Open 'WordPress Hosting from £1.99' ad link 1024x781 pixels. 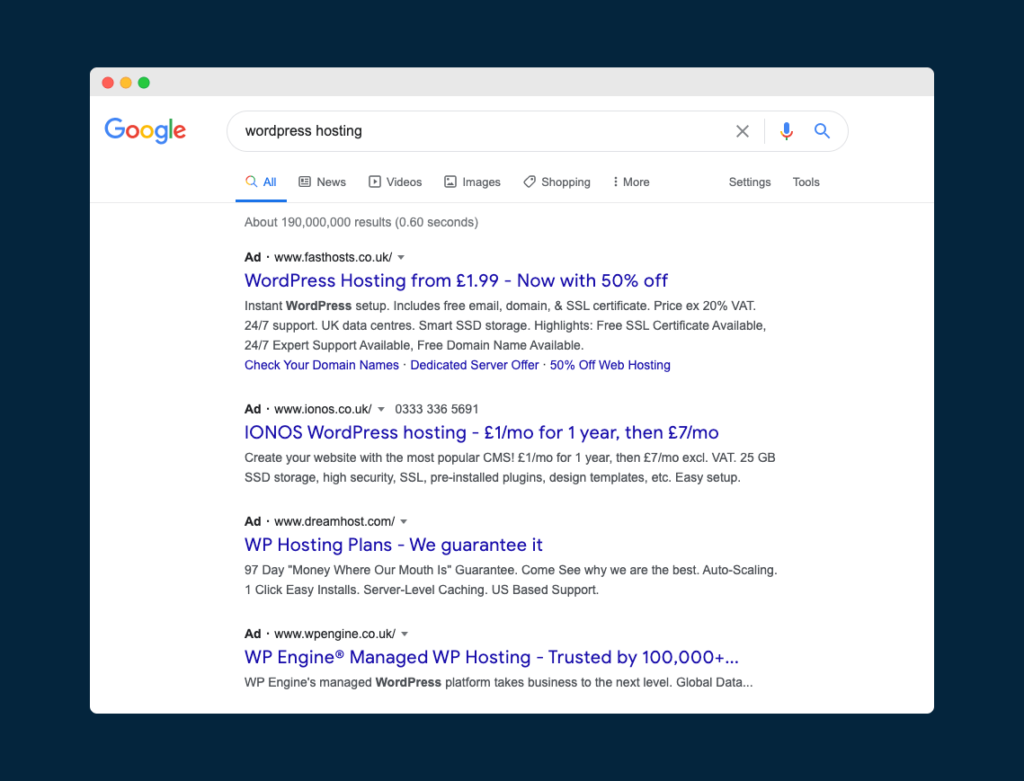(x=456, y=281)
